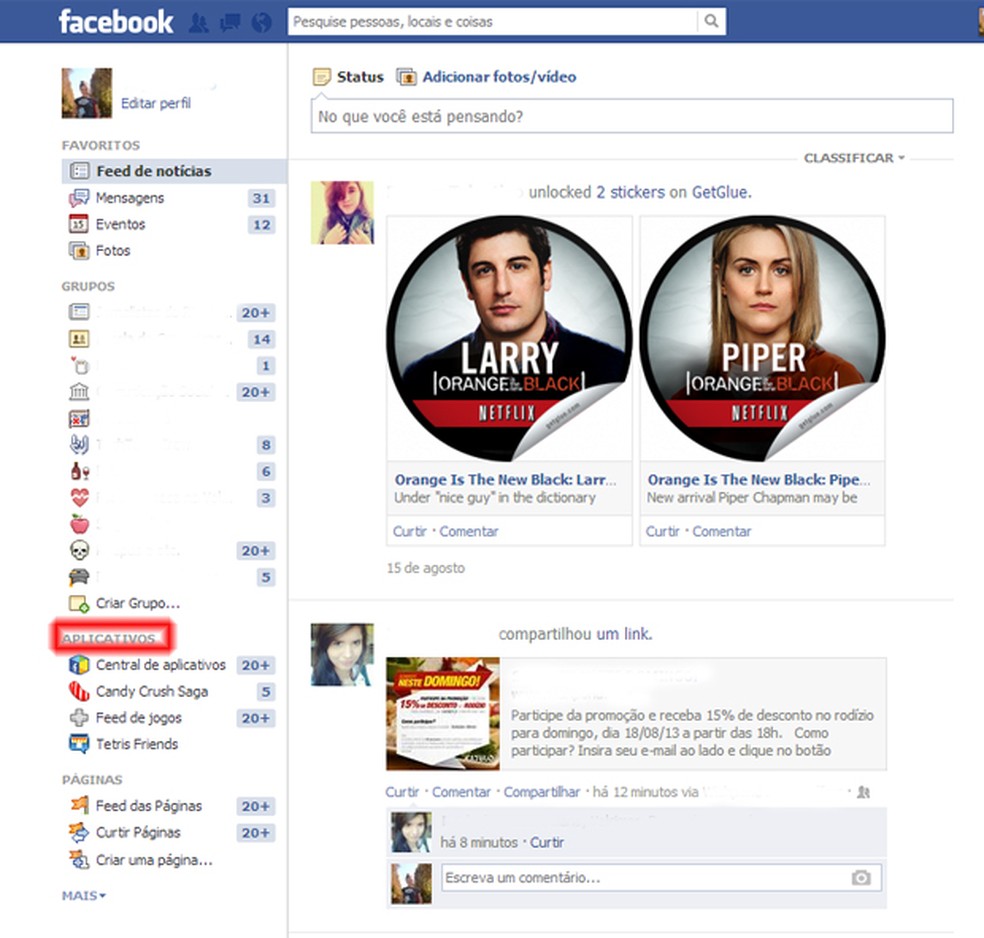Click the Facebook logo
The image size is (984, 938).
[x=116, y=20]
